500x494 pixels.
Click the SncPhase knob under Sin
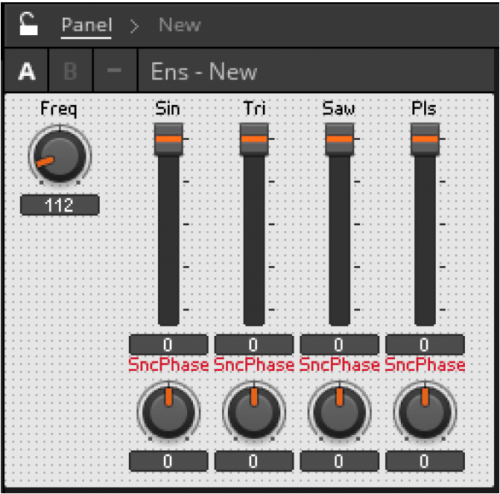(x=168, y=412)
